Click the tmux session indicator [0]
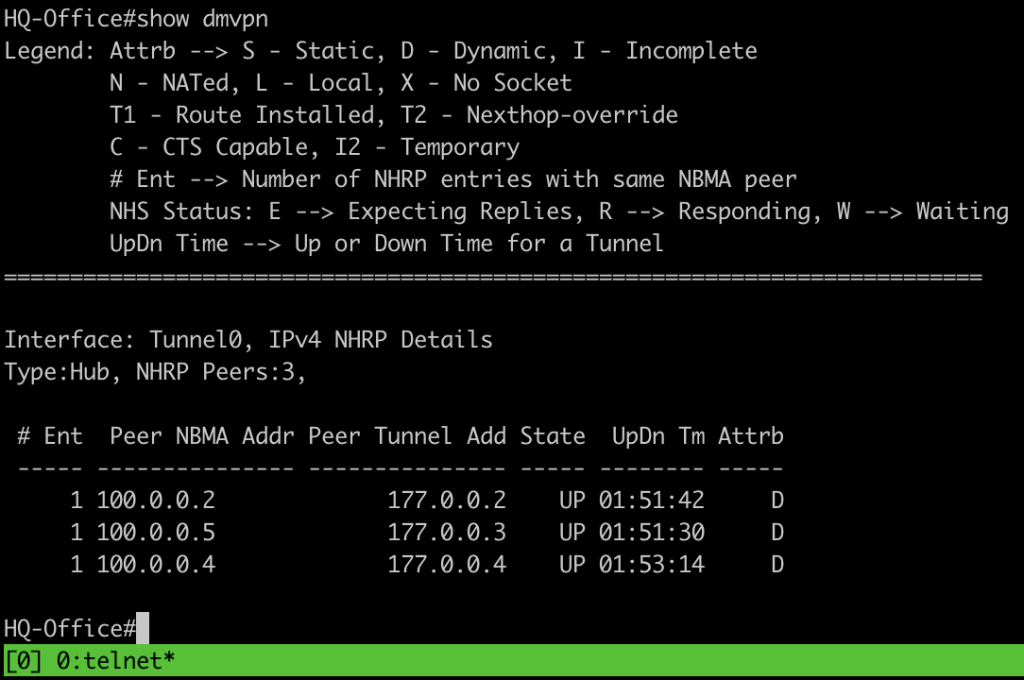The image size is (1024, 680). (23, 660)
